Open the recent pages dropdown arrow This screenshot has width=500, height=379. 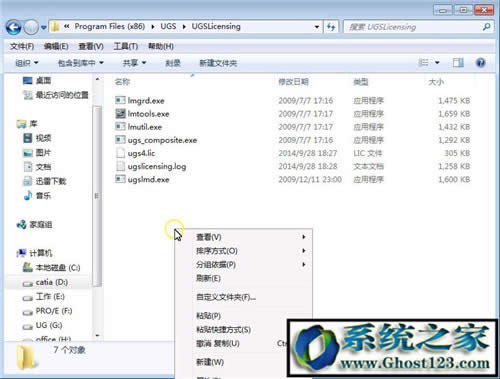(x=44, y=28)
